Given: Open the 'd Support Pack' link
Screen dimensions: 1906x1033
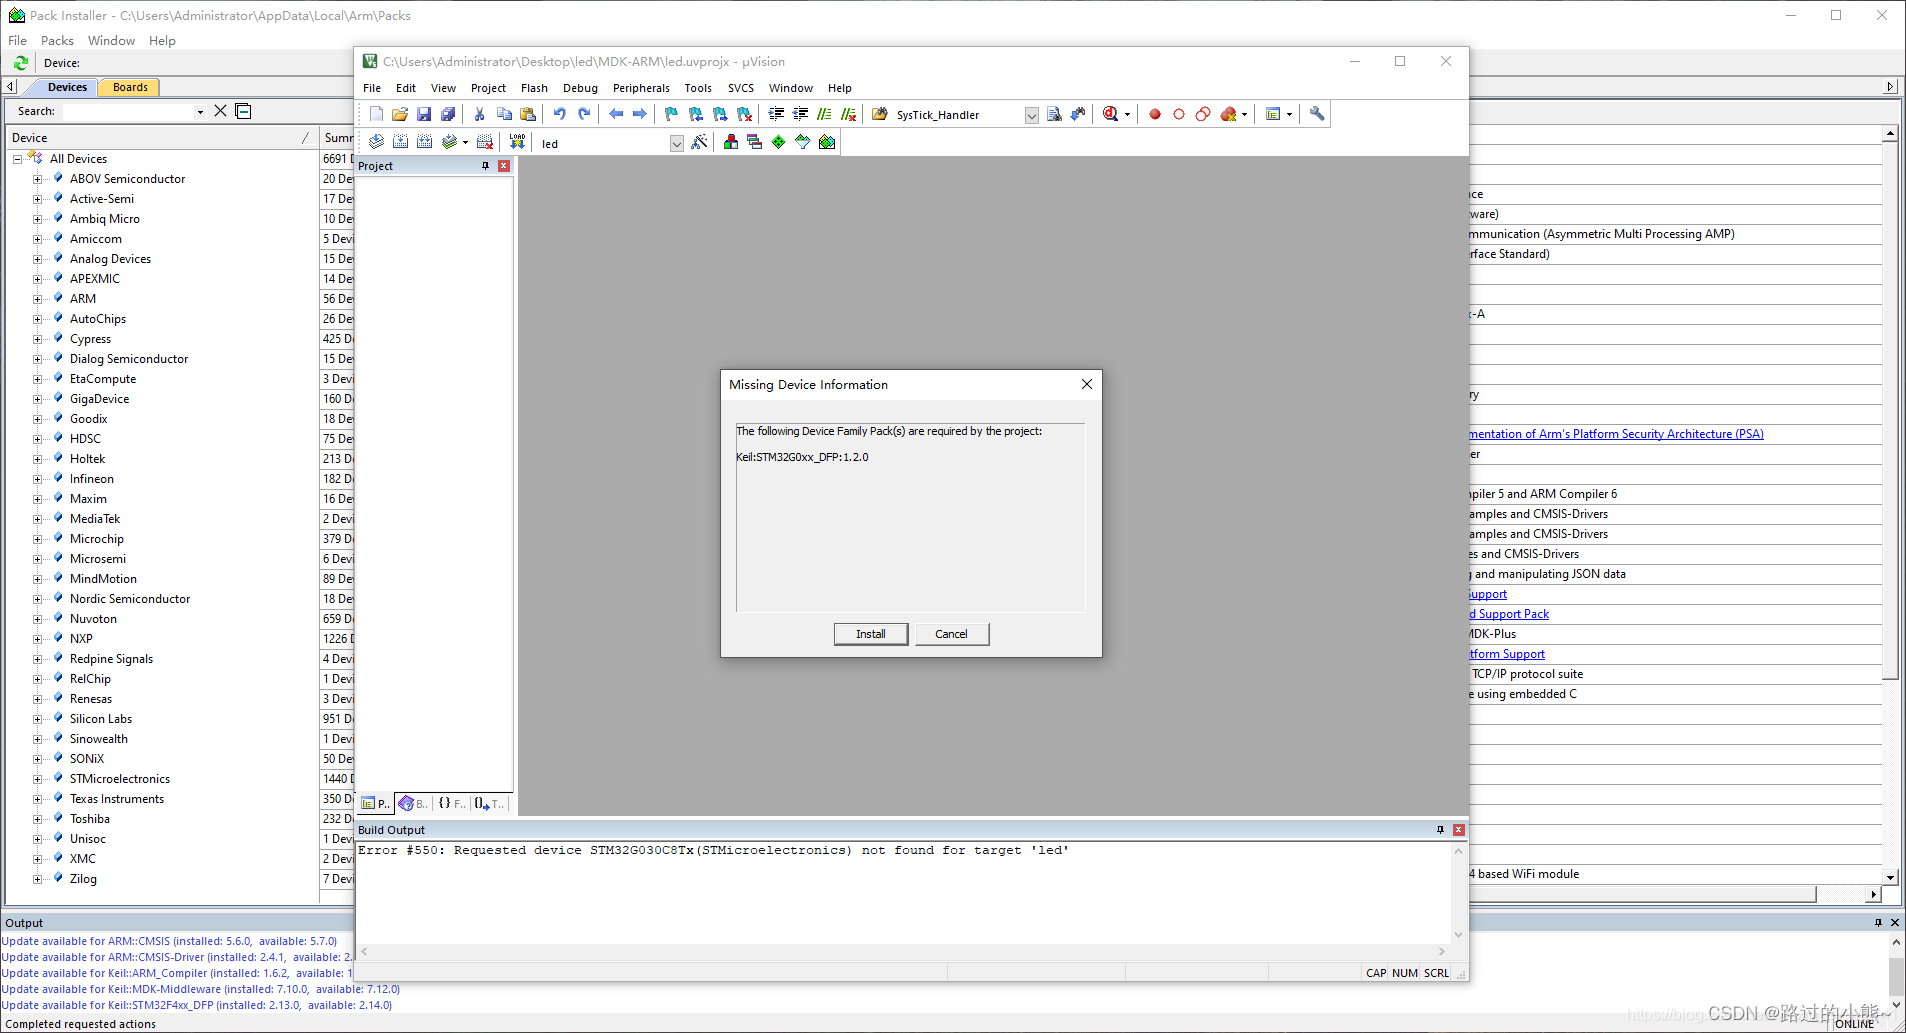Looking at the screenshot, I should point(1509,614).
